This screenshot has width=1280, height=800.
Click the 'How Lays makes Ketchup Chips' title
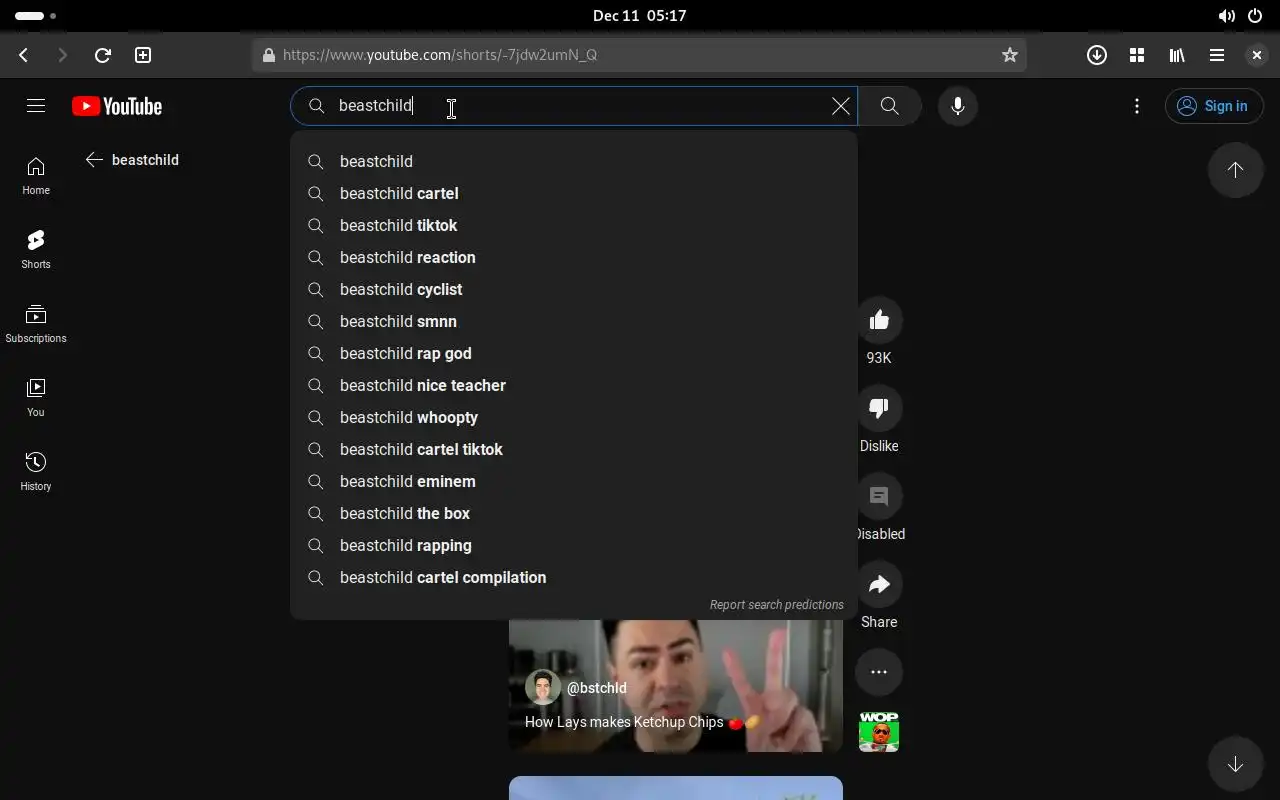coord(642,722)
